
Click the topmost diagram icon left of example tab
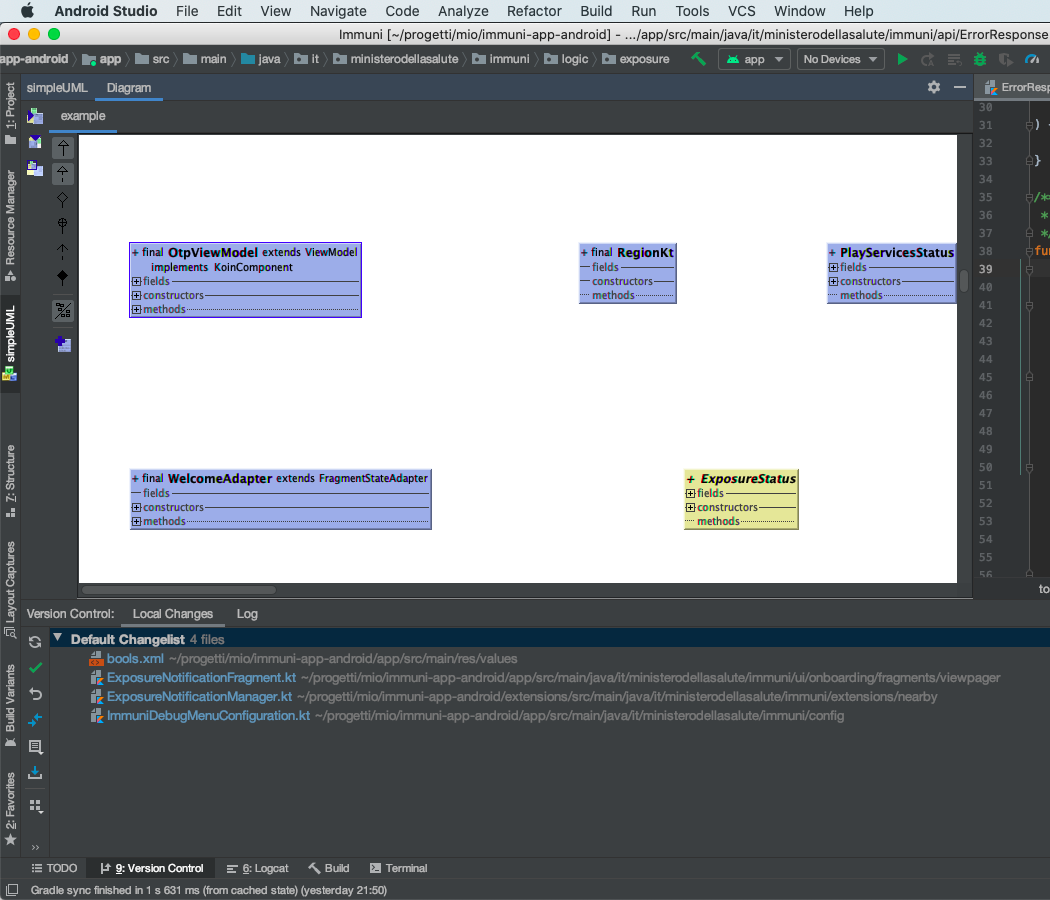pos(35,116)
